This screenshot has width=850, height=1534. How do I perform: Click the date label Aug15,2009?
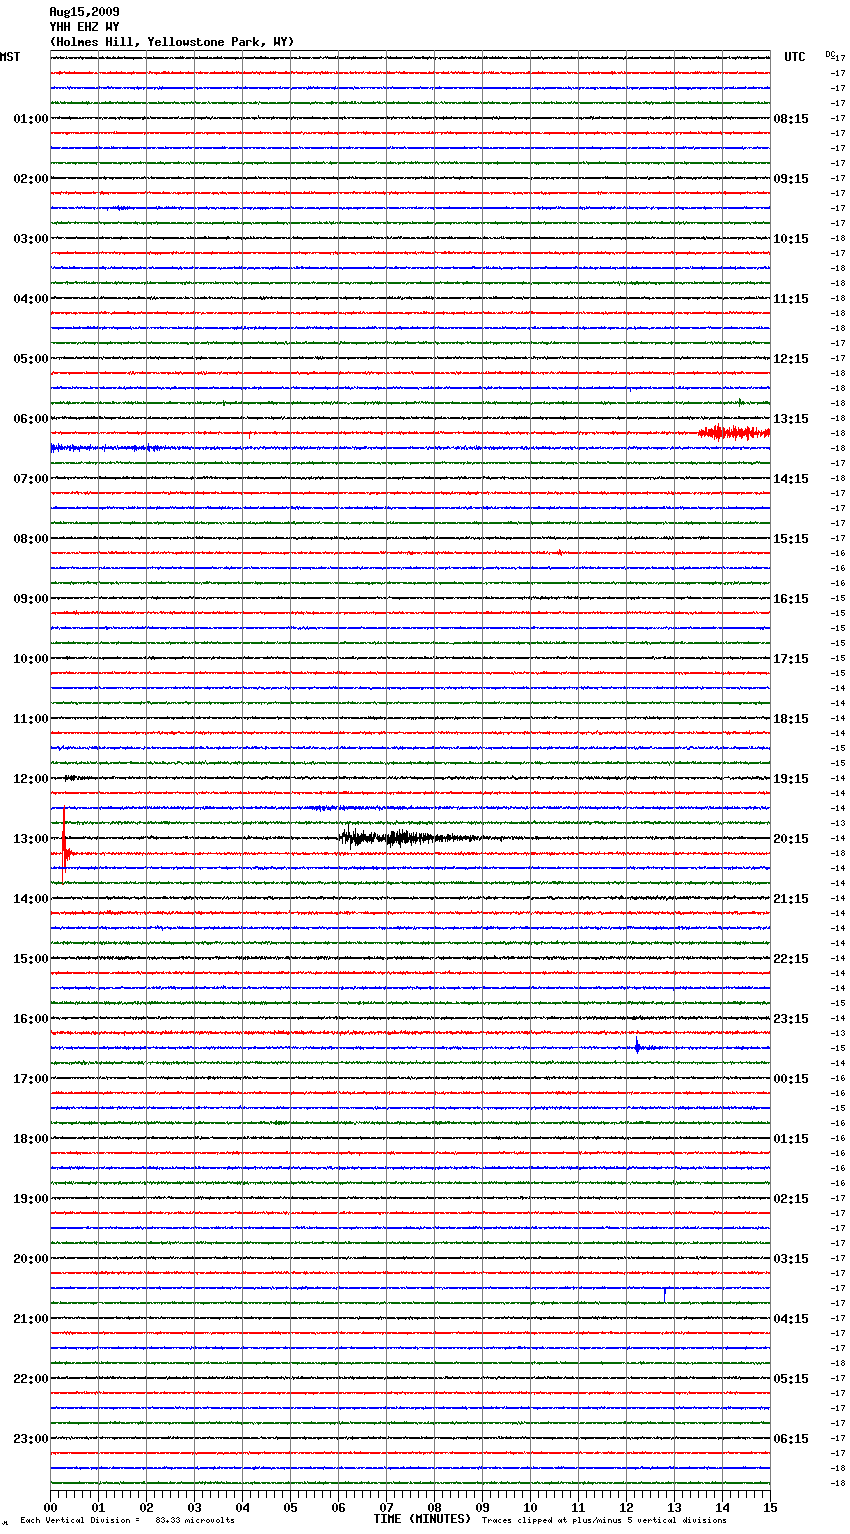click(x=84, y=12)
